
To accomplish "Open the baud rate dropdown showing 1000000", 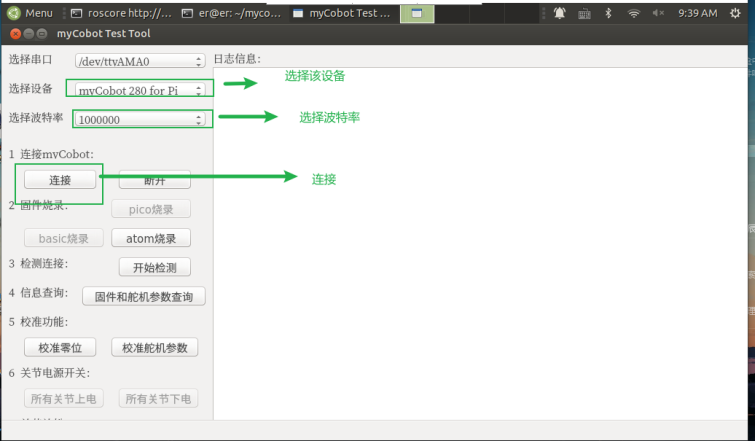I will (x=140, y=119).
